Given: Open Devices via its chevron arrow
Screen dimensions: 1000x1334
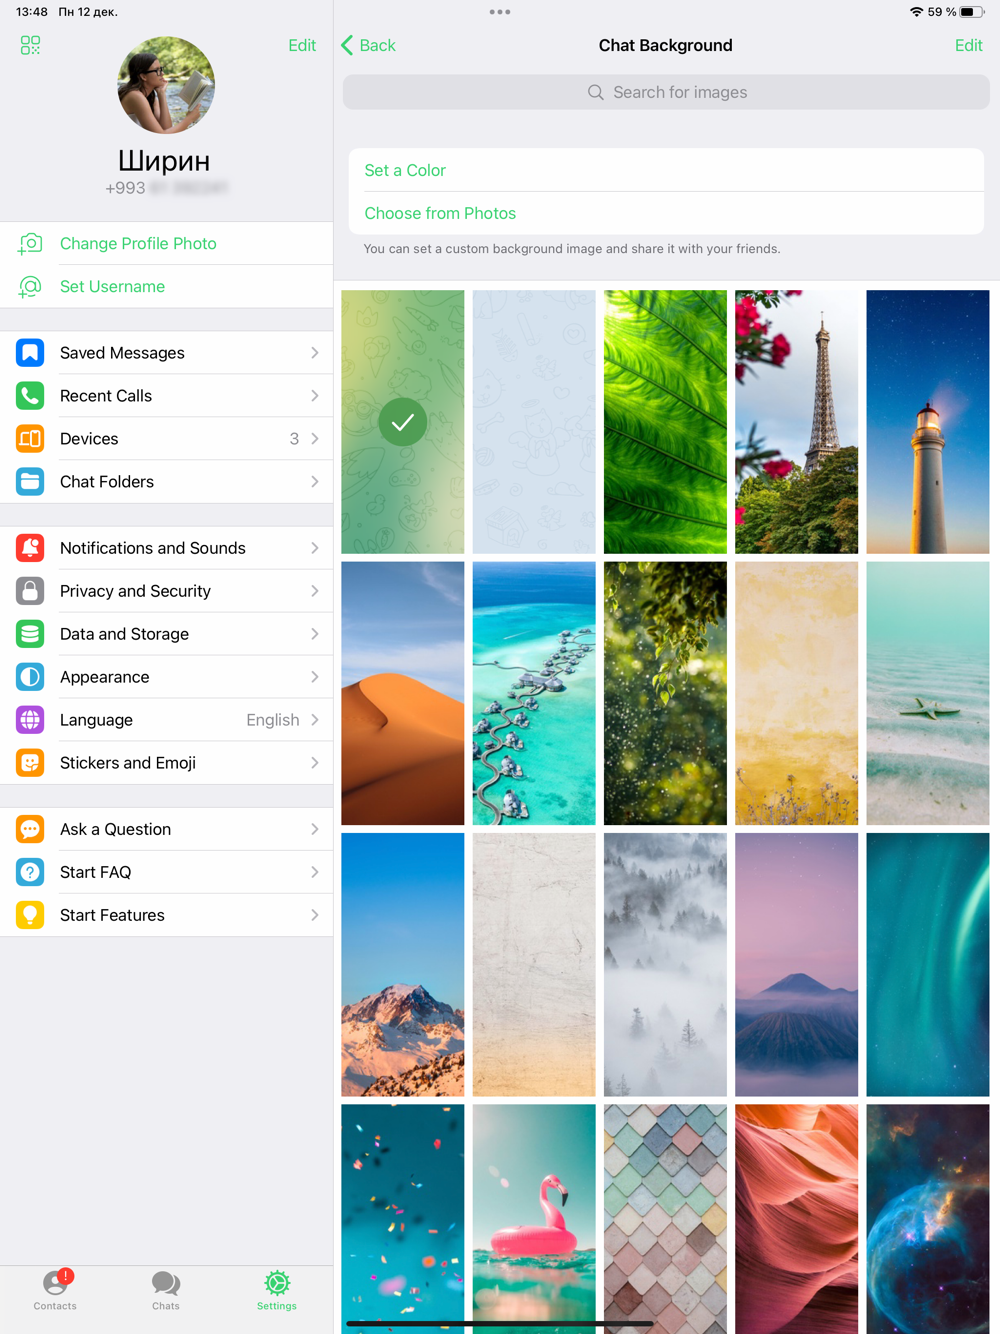Looking at the screenshot, I should (x=315, y=439).
